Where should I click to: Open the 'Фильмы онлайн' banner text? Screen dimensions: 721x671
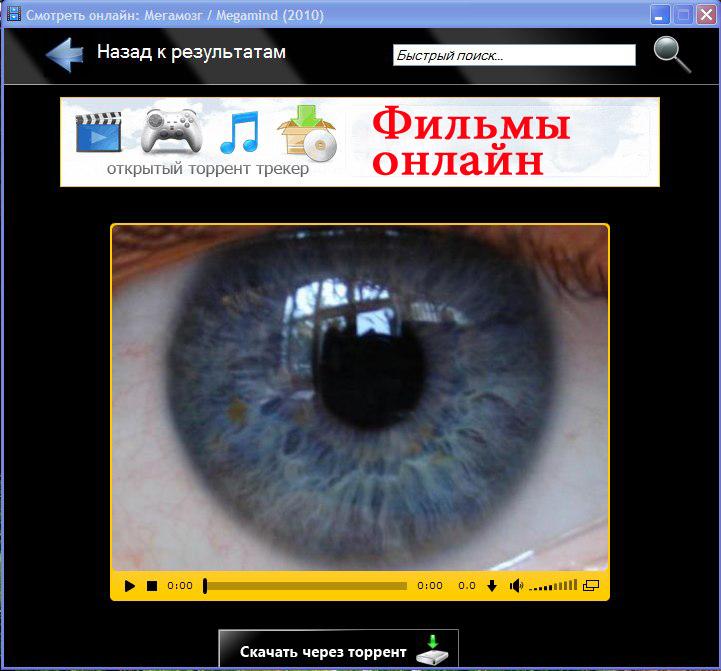[x=470, y=142]
